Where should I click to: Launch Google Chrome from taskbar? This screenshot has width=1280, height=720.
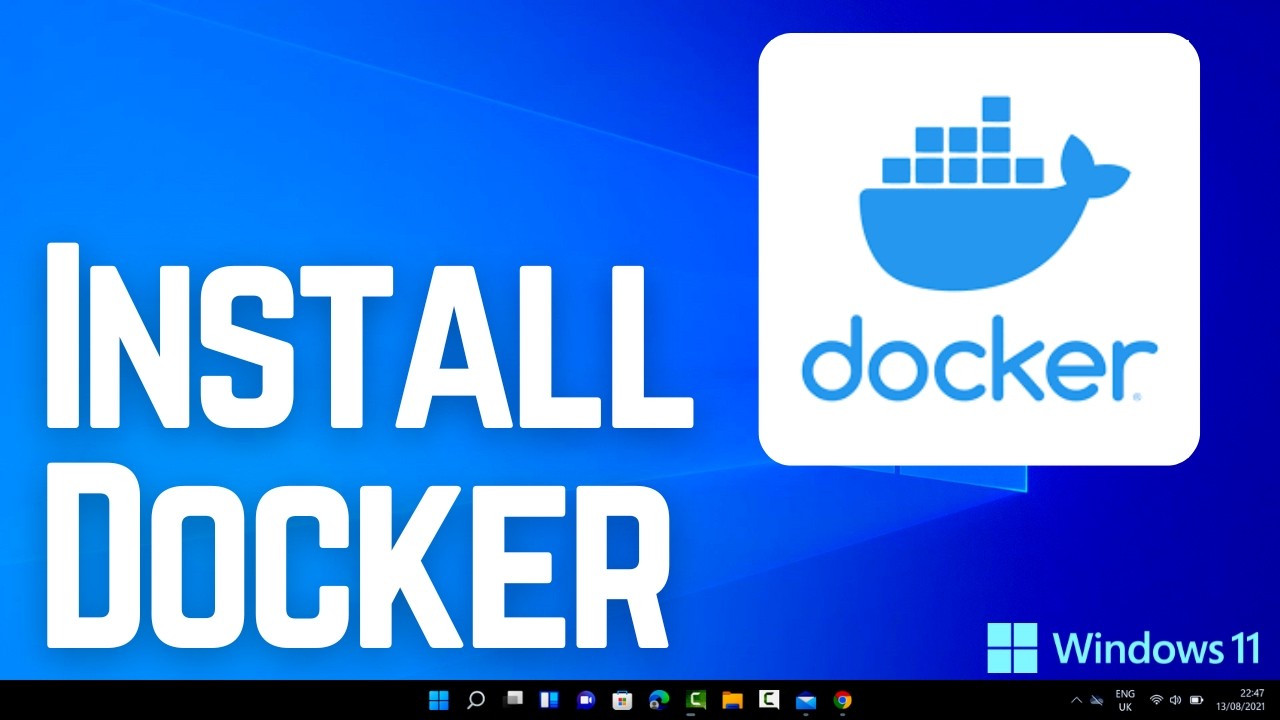[x=843, y=700]
